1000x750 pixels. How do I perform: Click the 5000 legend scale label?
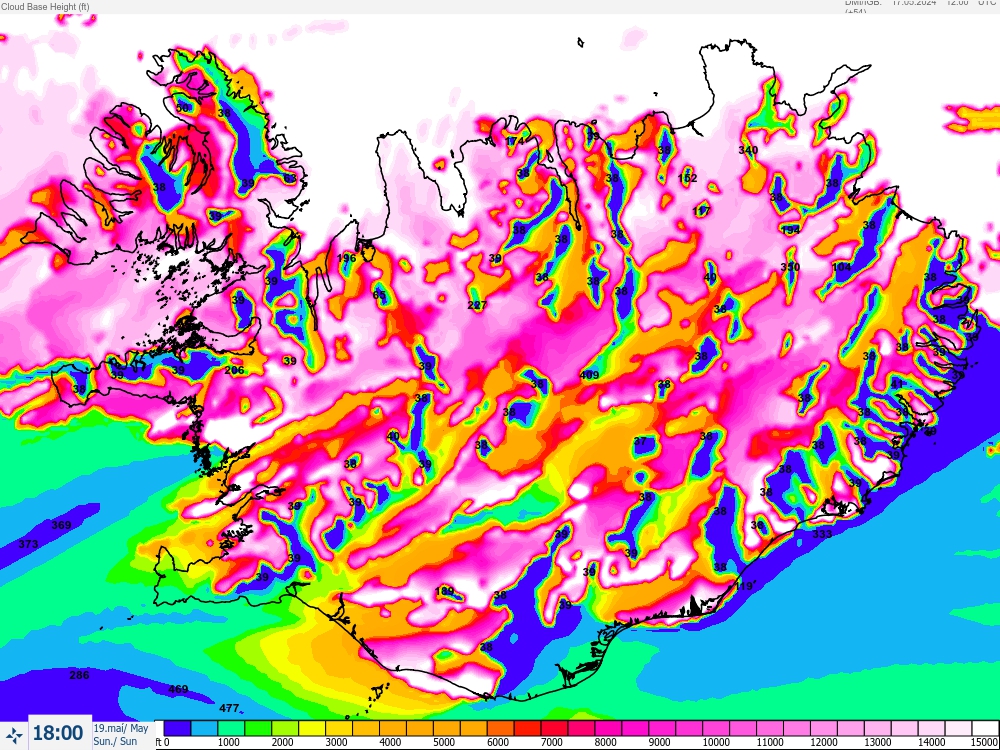click(445, 742)
